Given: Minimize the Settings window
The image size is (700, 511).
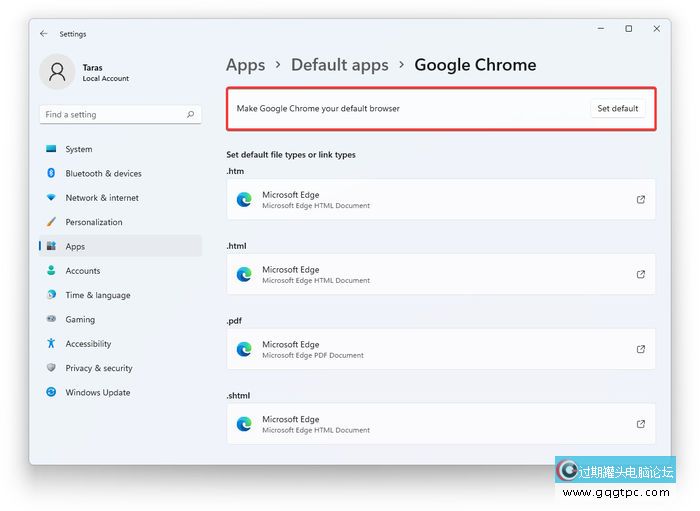Looking at the screenshot, I should [601, 29].
